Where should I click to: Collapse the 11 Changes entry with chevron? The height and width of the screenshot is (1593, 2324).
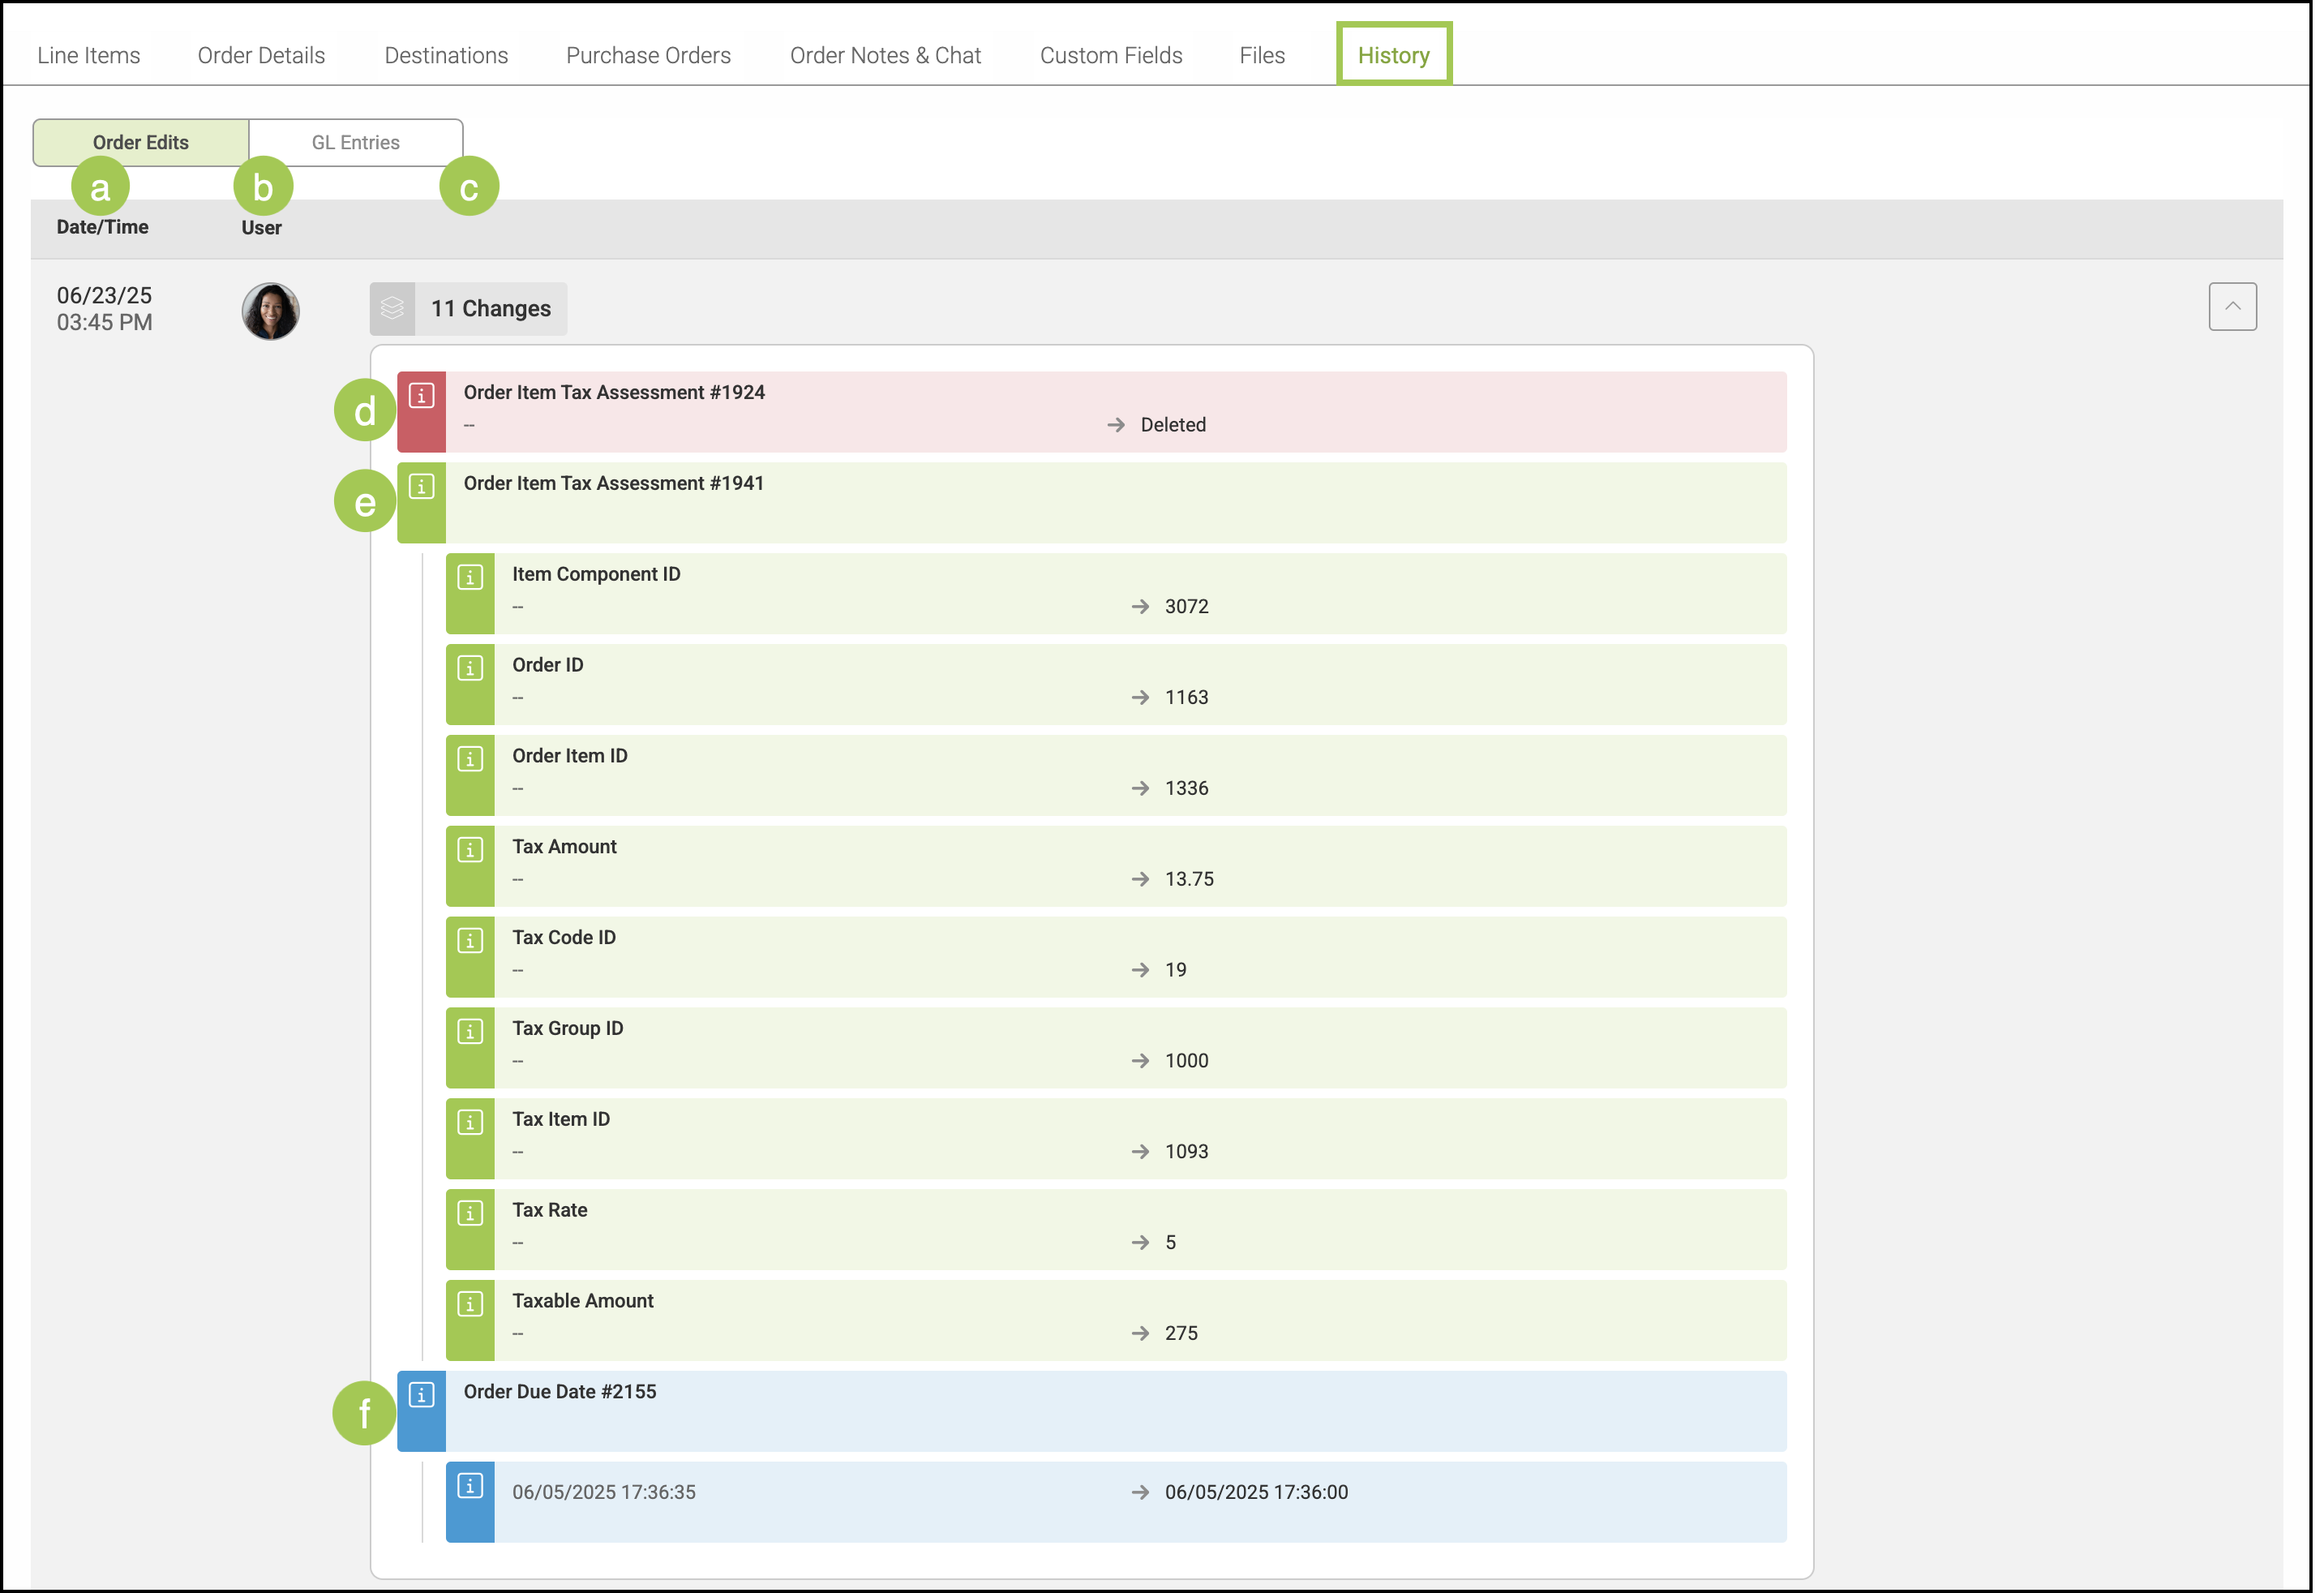[2232, 306]
